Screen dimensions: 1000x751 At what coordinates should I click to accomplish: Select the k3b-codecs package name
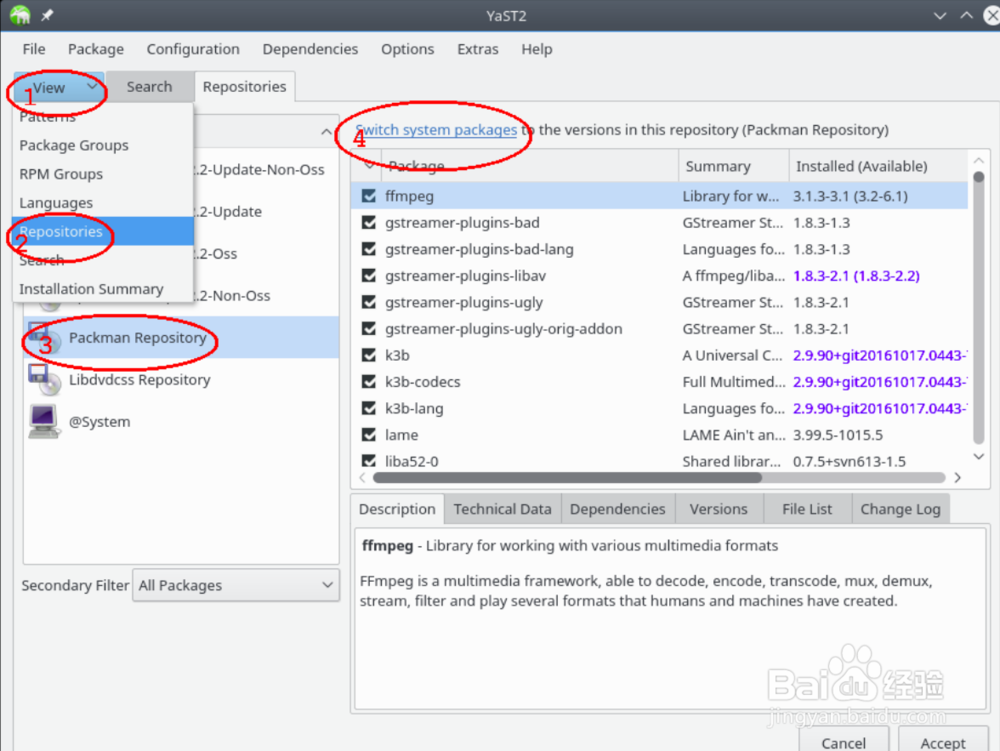pyautogui.click(x=423, y=382)
